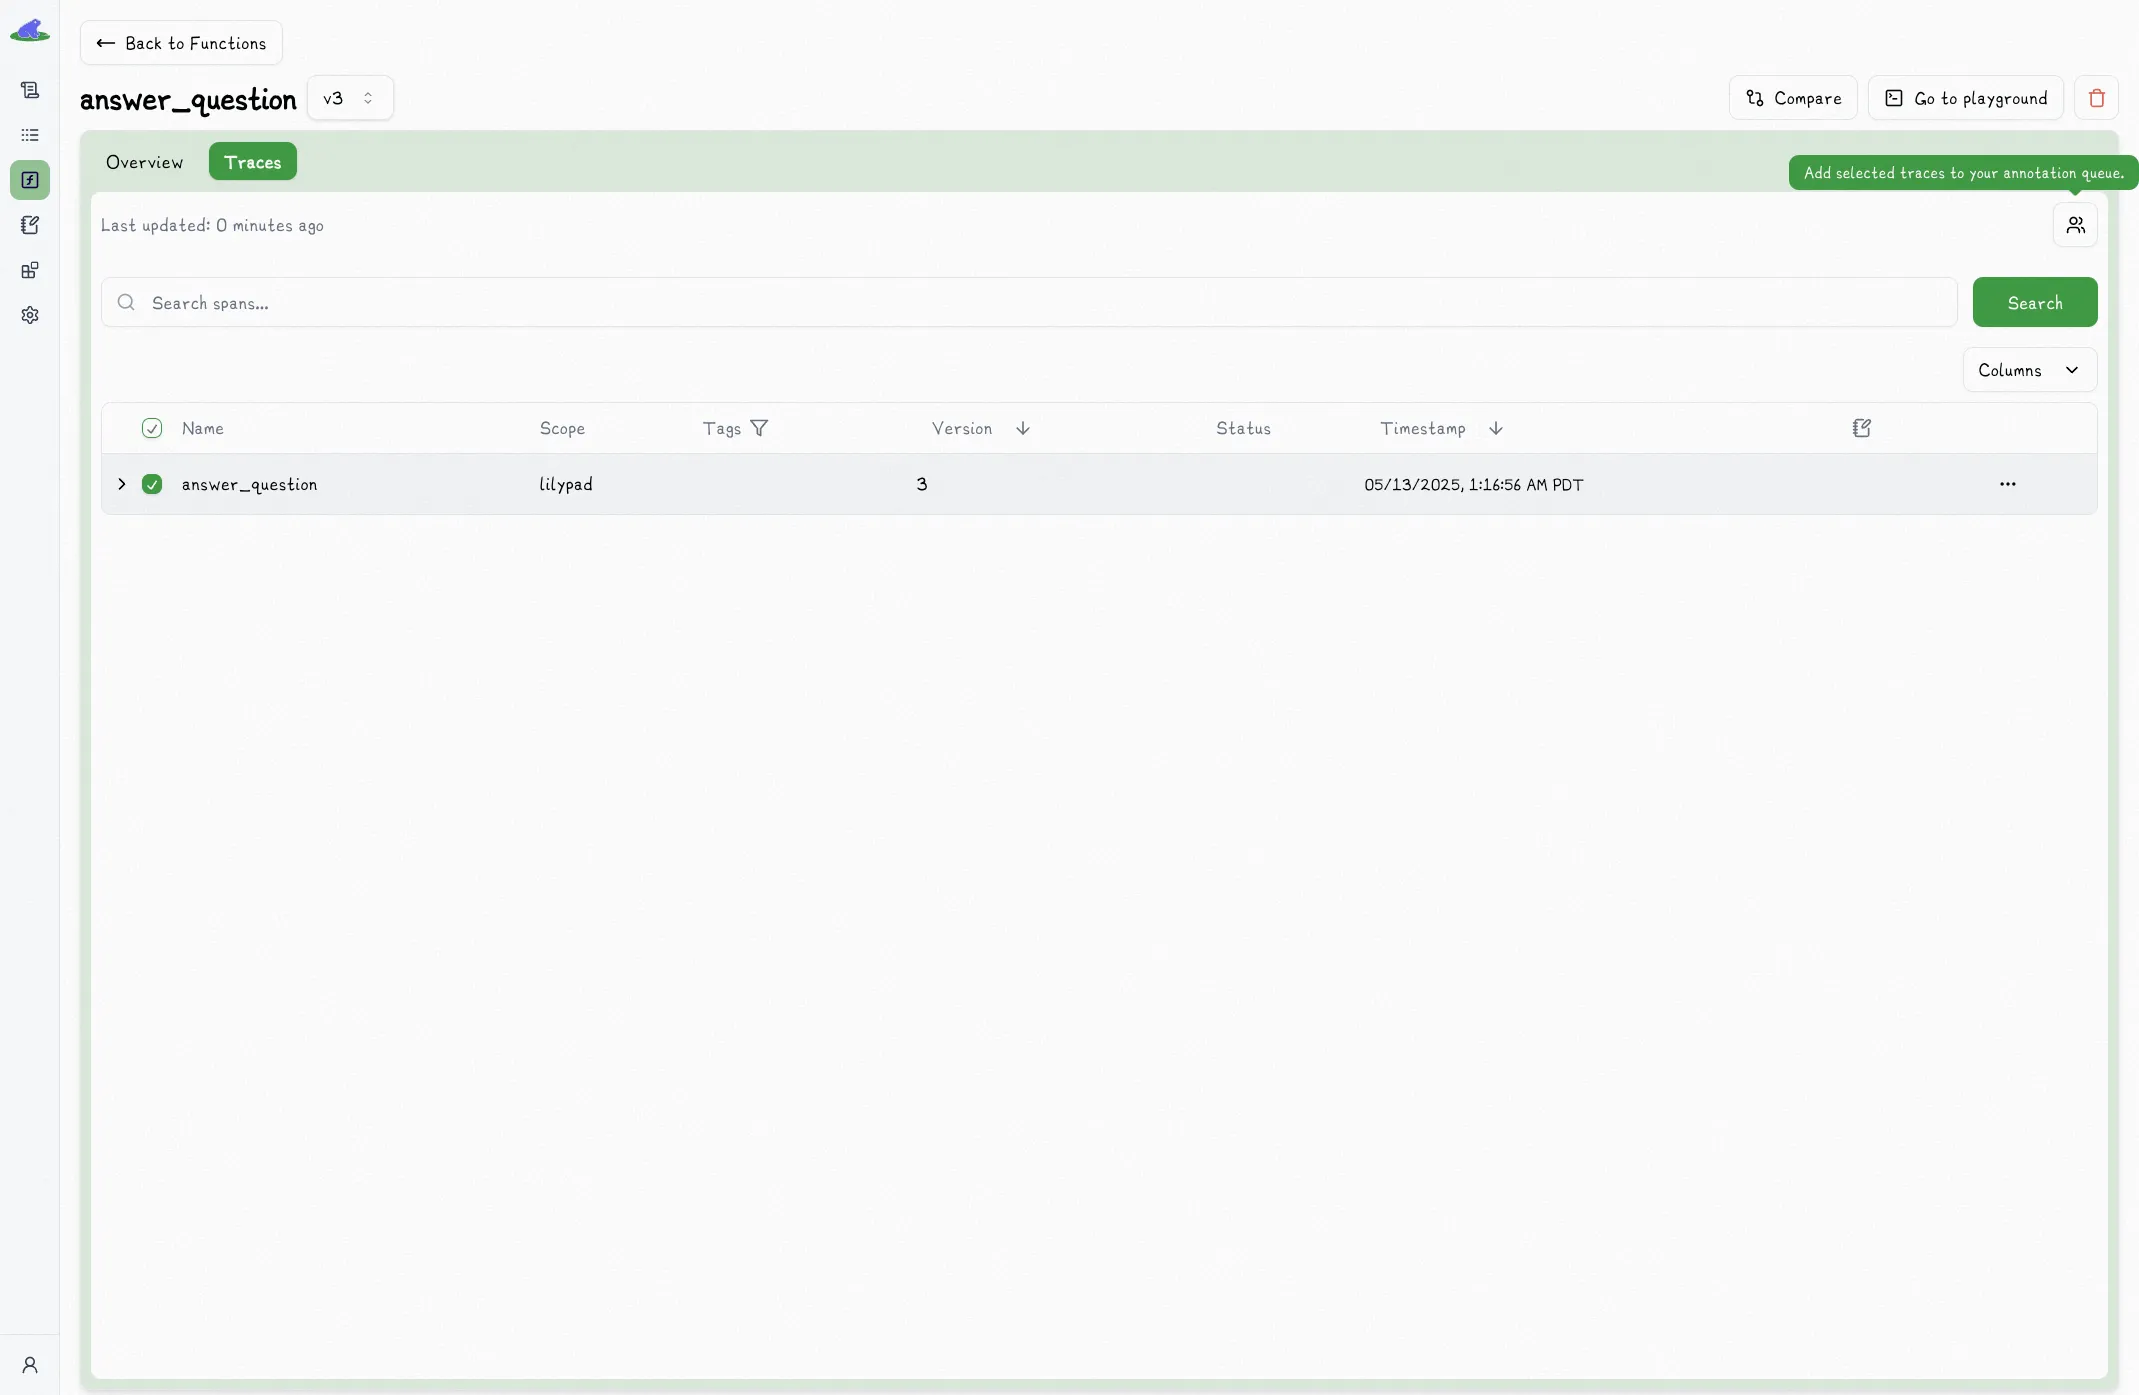Open the annotation queue users icon
The image size is (2139, 1395).
click(x=2075, y=224)
